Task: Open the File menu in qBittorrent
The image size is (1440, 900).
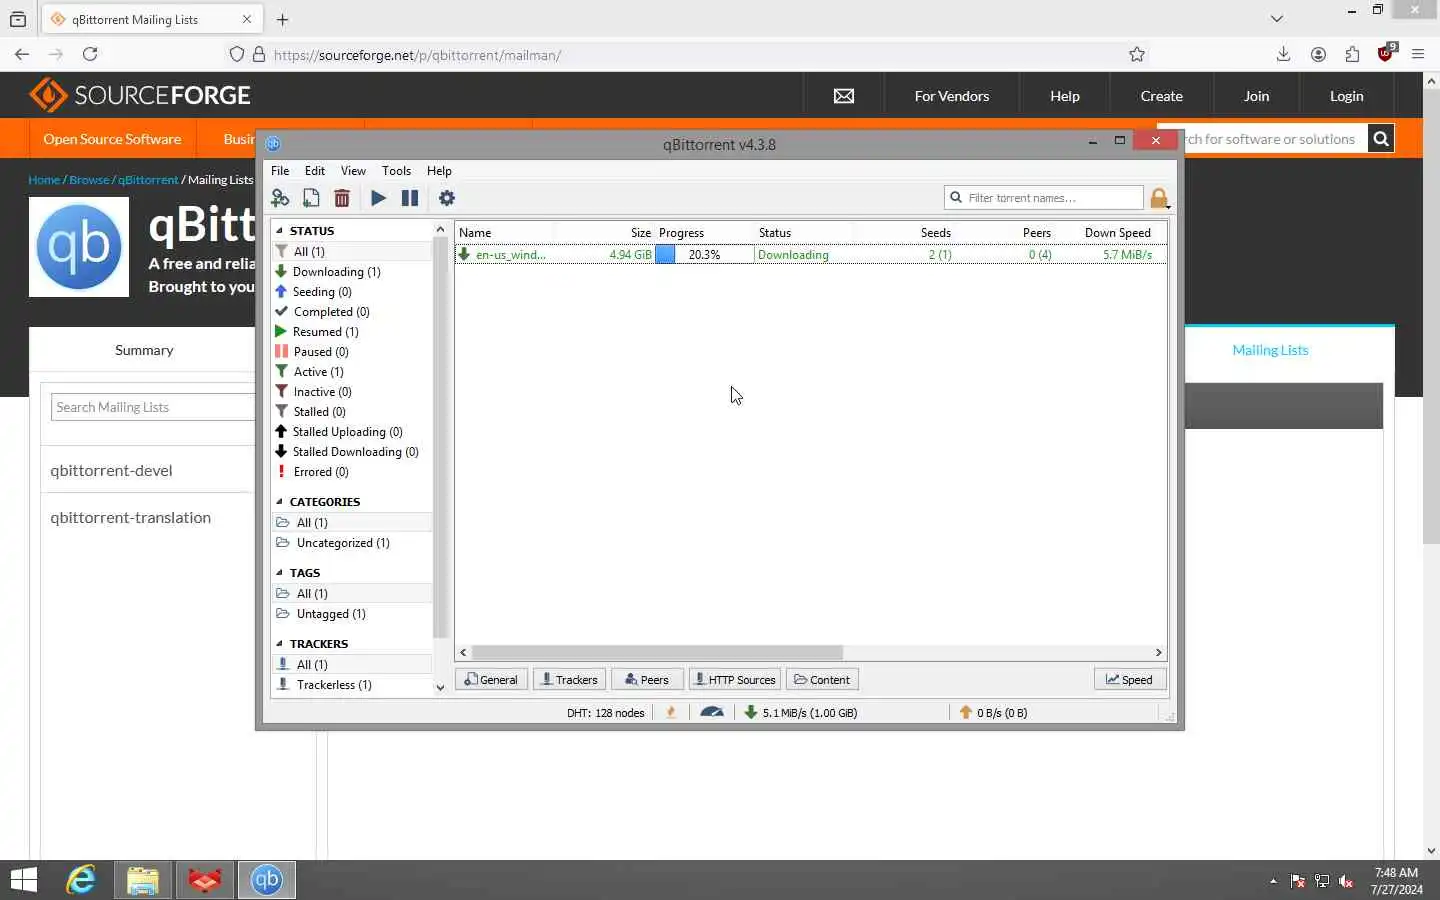Action: 280,171
